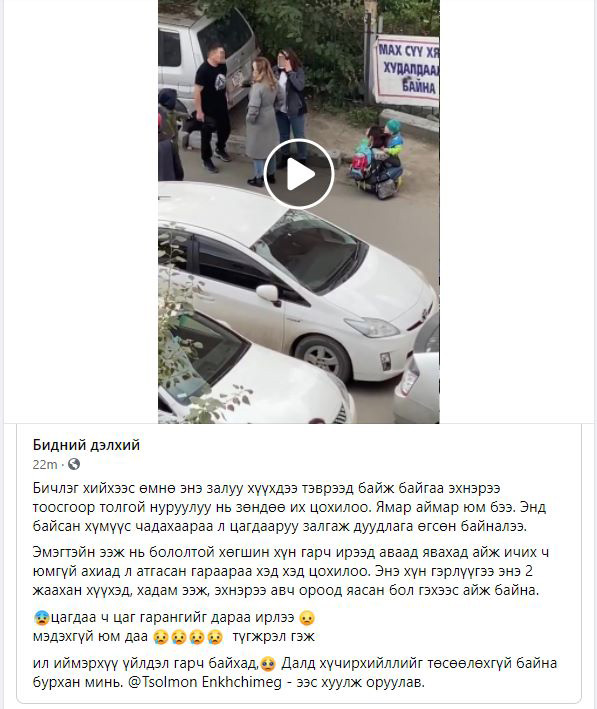The height and width of the screenshot is (709, 597).
Task: Click the first crying emoji after мэдэхгүй юм даа
Action: click(161, 637)
